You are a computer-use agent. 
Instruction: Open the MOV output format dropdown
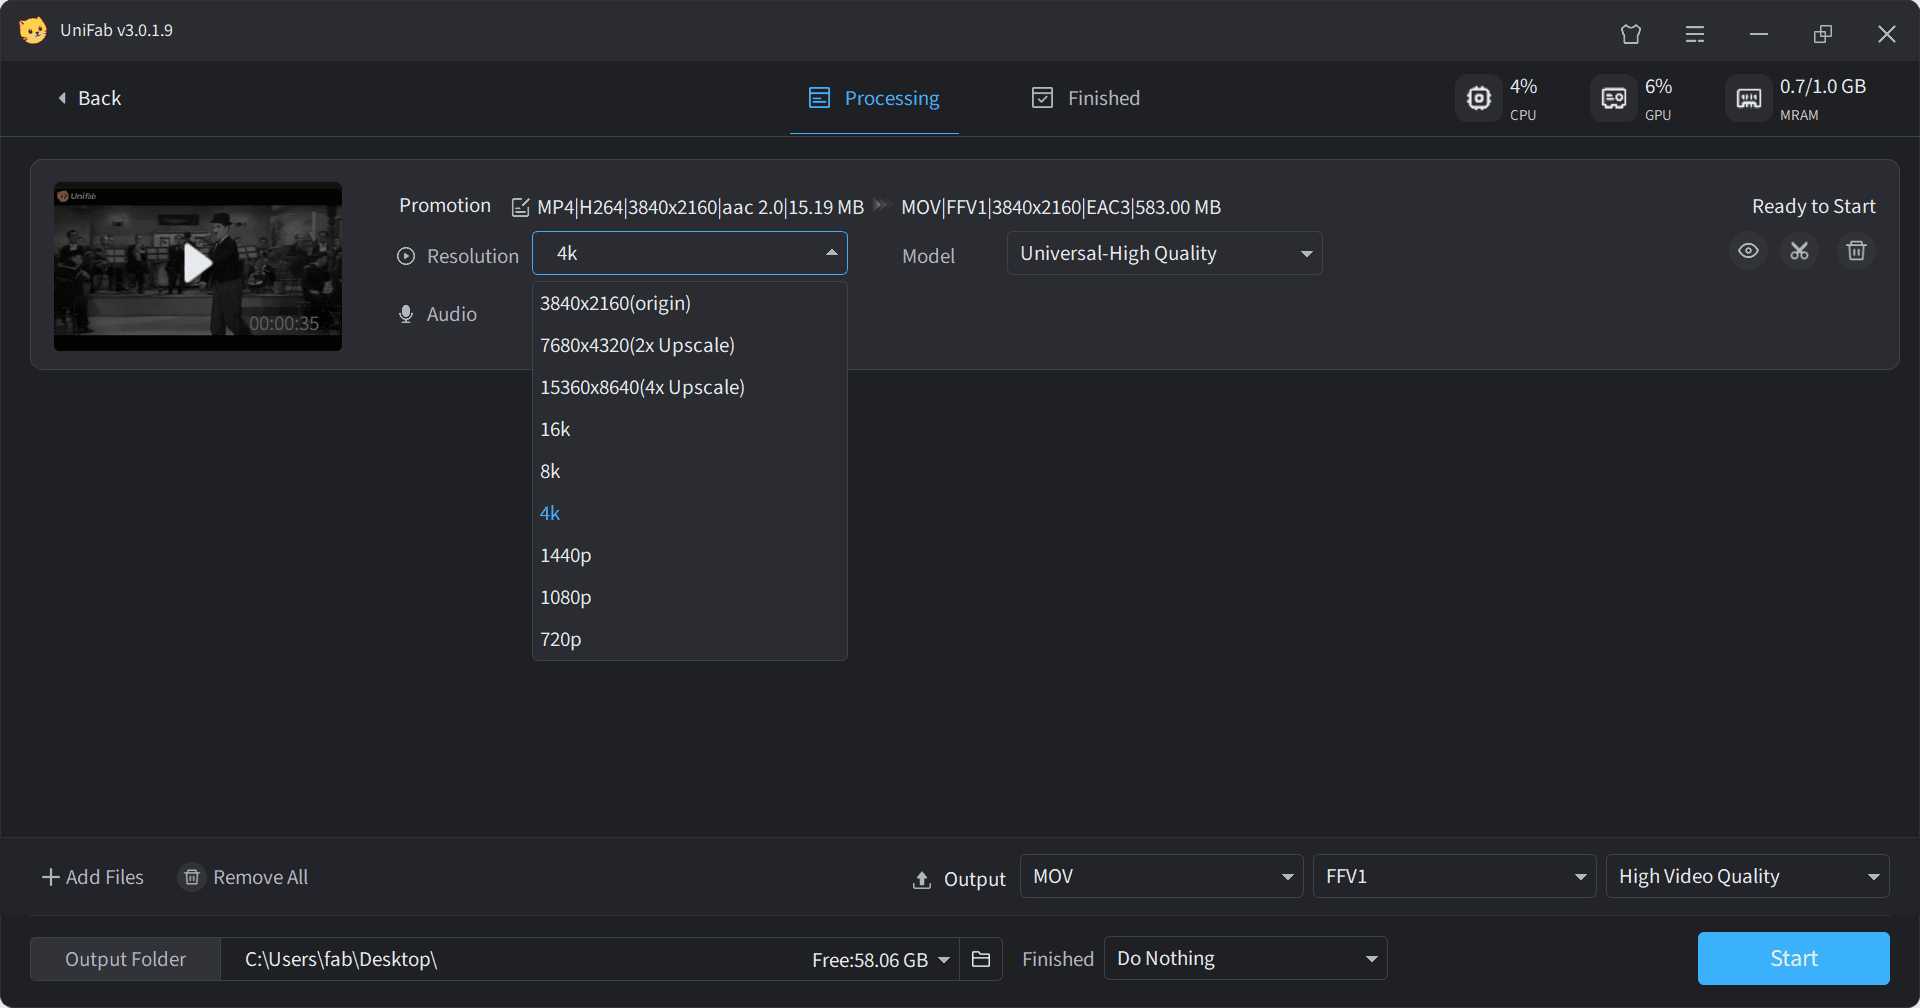(x=1161, y=876)
